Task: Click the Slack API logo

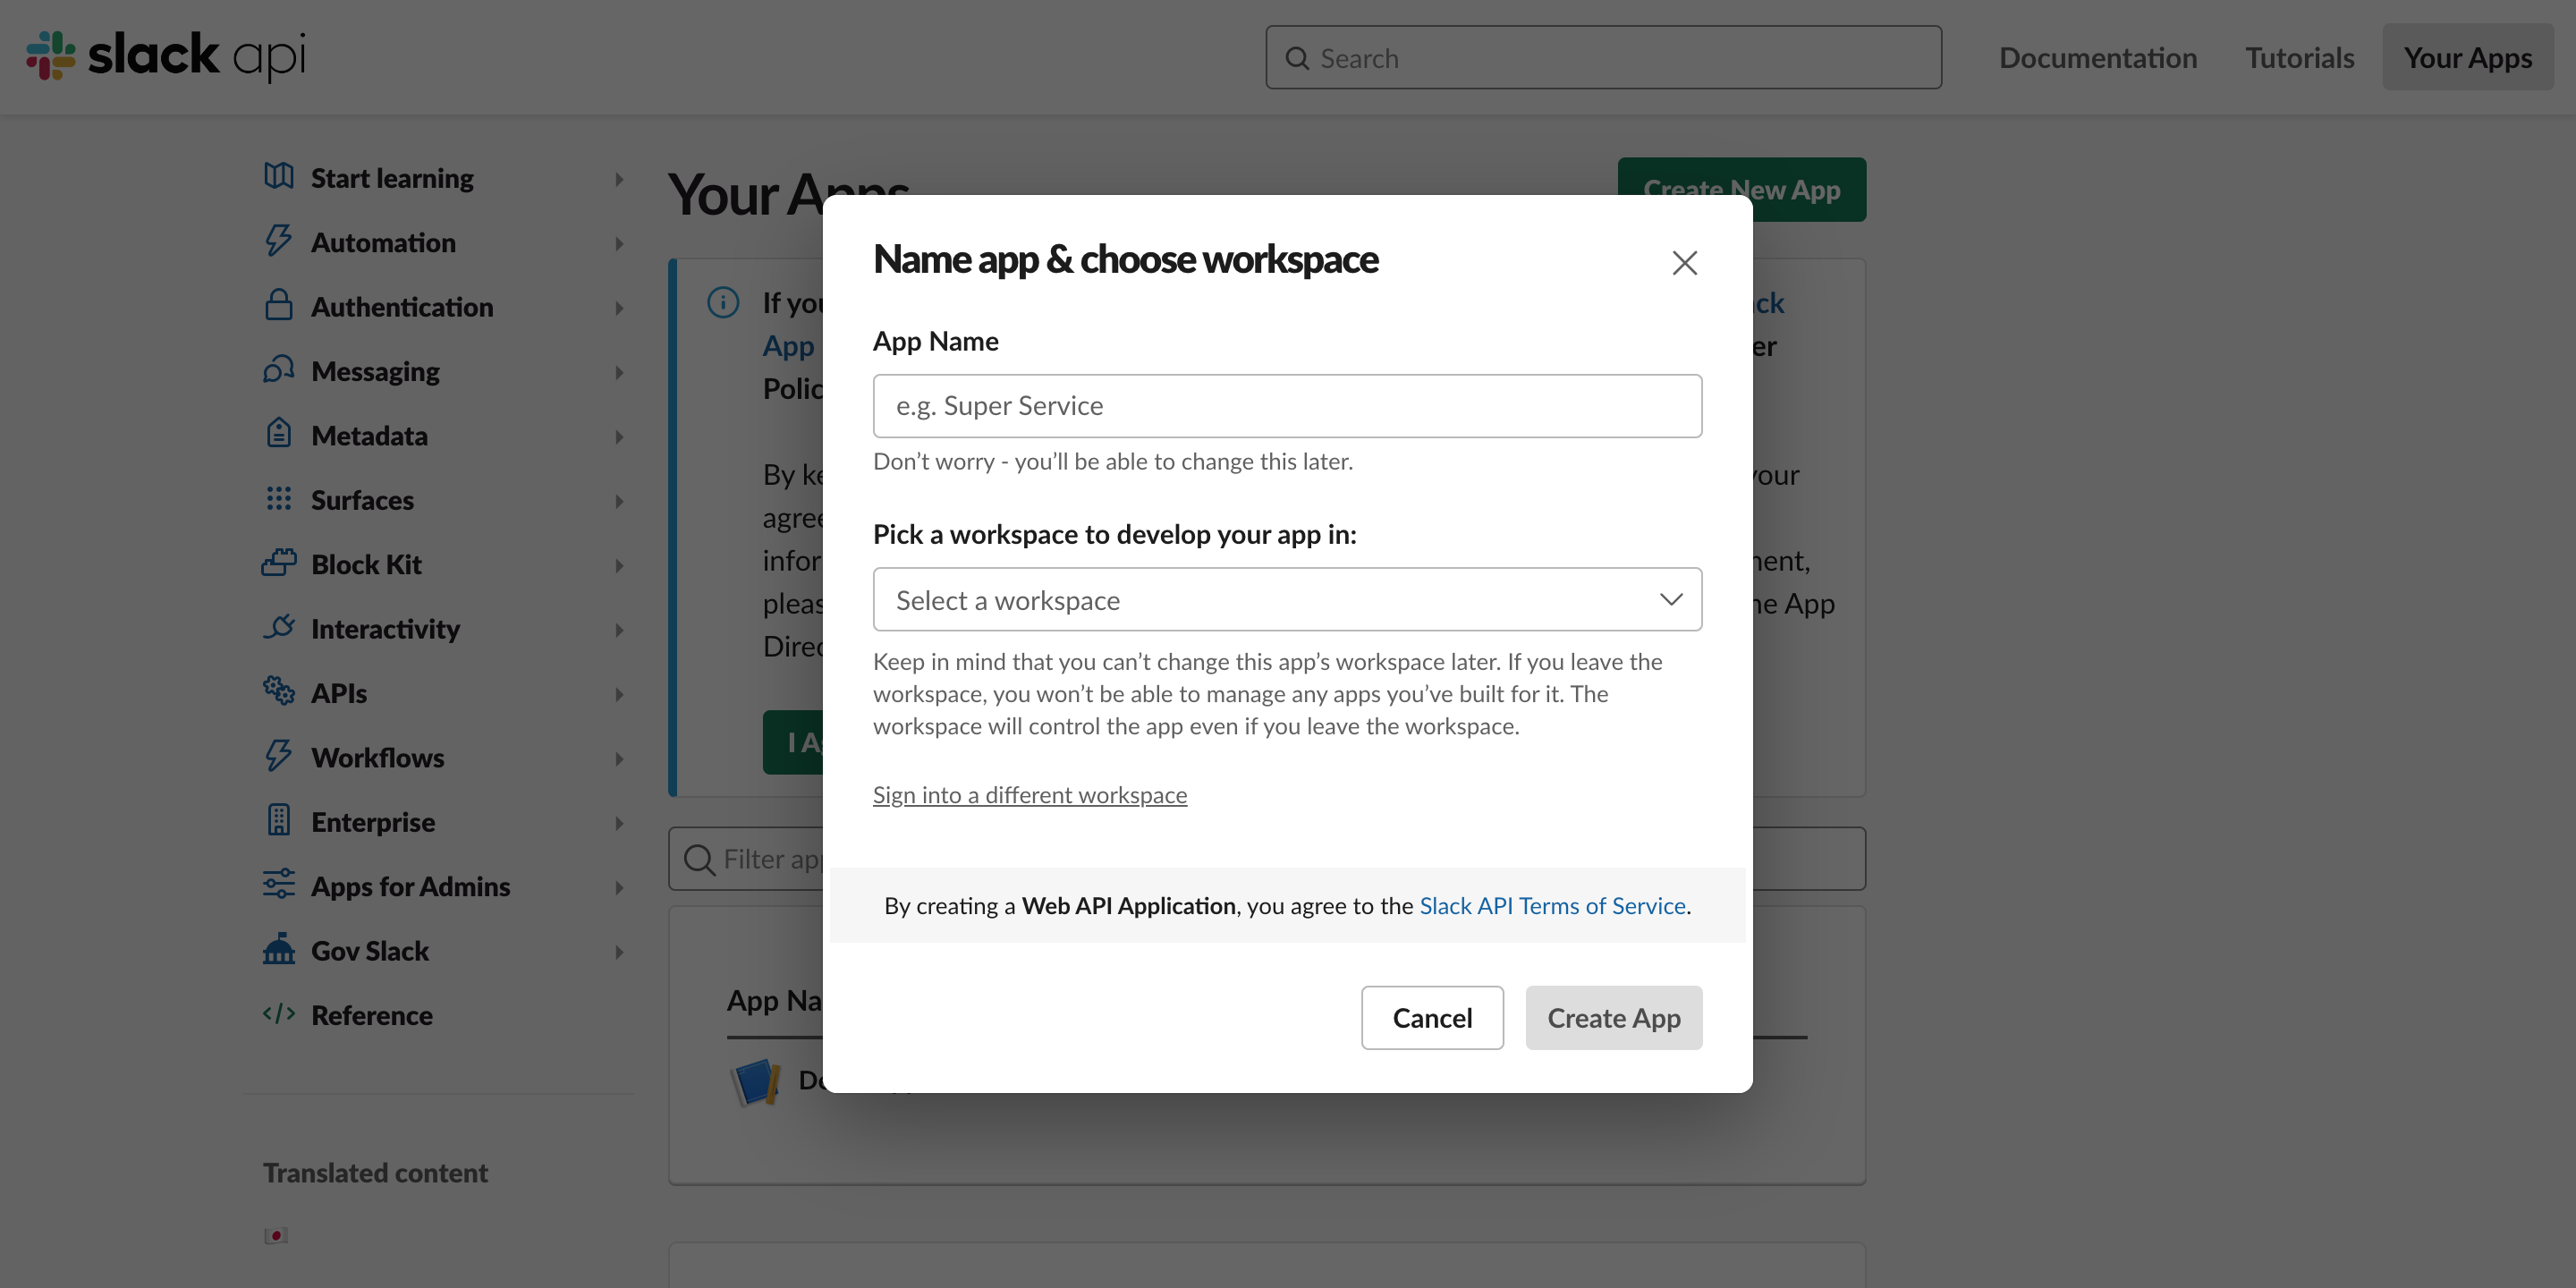Action: (166, 55)
